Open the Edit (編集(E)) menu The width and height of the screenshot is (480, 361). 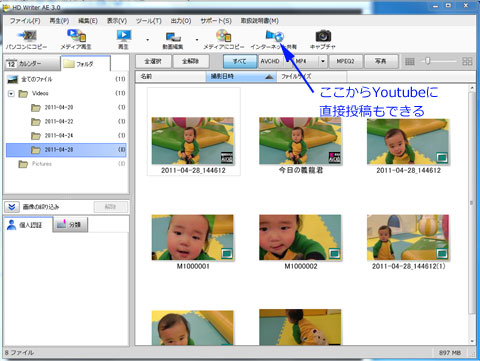pos(88,21)
